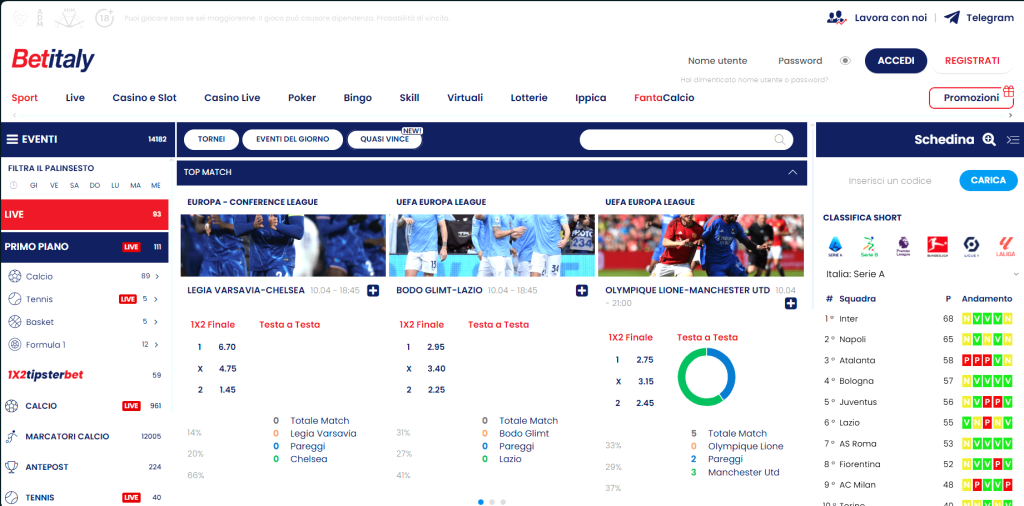Click the Nome utente input field
Screen dimensions: 1024x506
717,61
